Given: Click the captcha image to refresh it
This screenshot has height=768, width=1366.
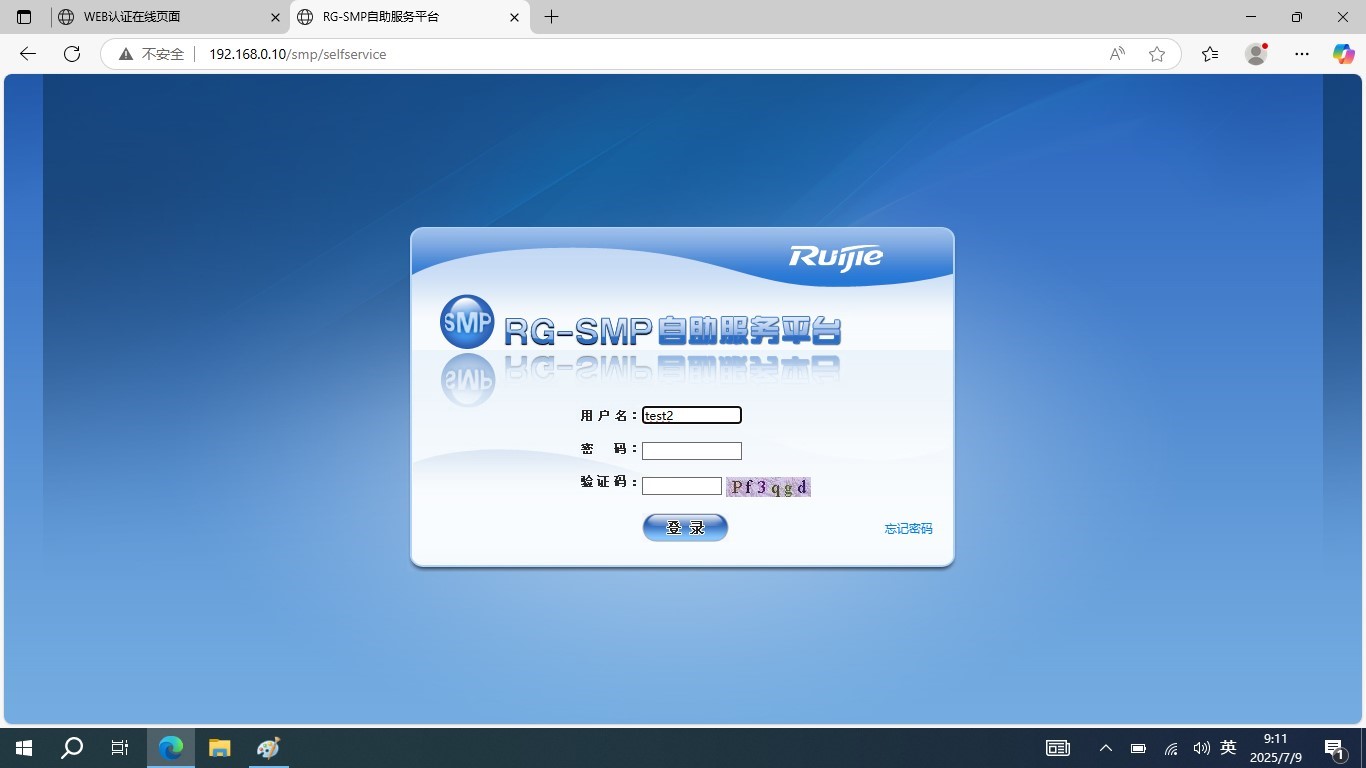Looking at the screenshot, I should 768,487.
